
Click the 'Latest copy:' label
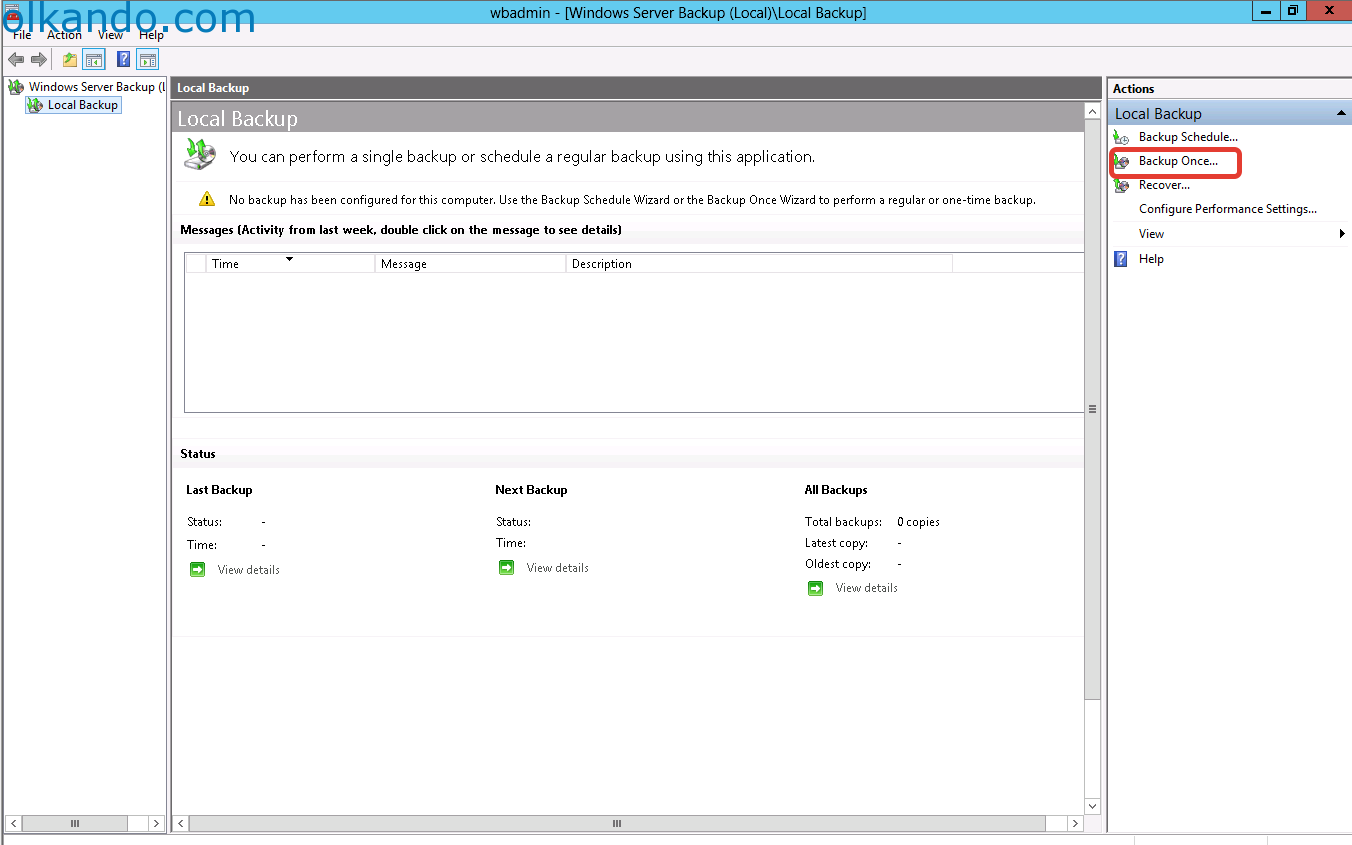(836, 543)
